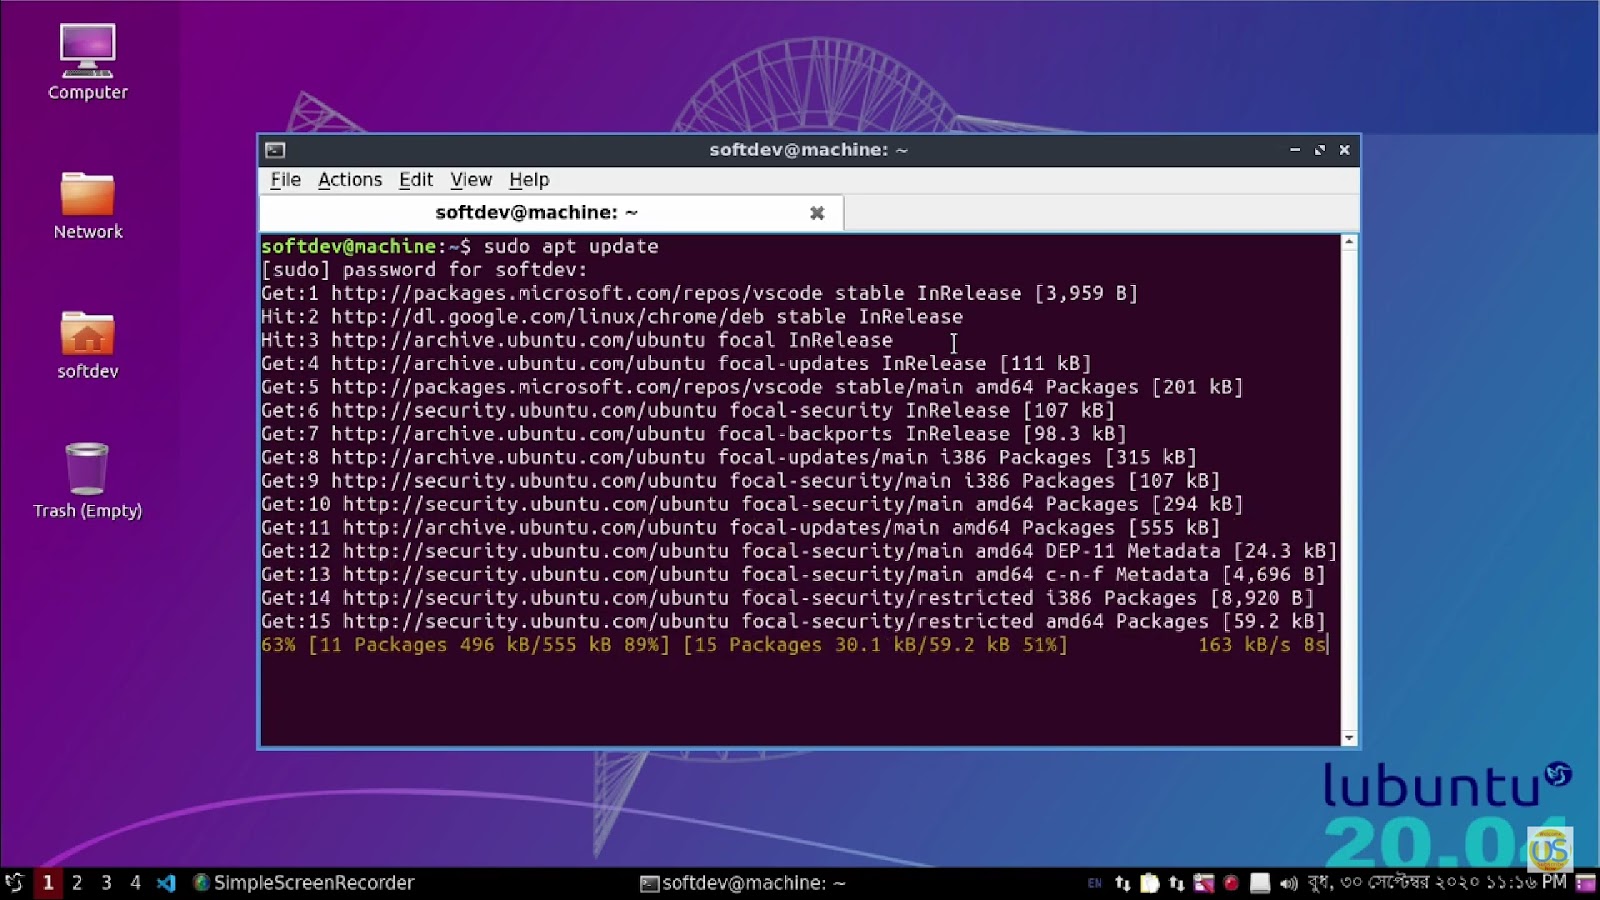Activate softdev@machine terminal taskbar button
Viewport: 1600px width, 900px height.
point(743,883)
